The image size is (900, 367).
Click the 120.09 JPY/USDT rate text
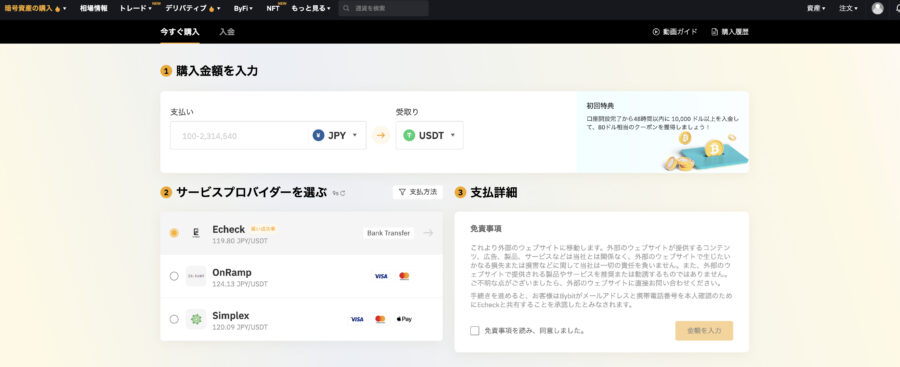(x=240, y=327)
